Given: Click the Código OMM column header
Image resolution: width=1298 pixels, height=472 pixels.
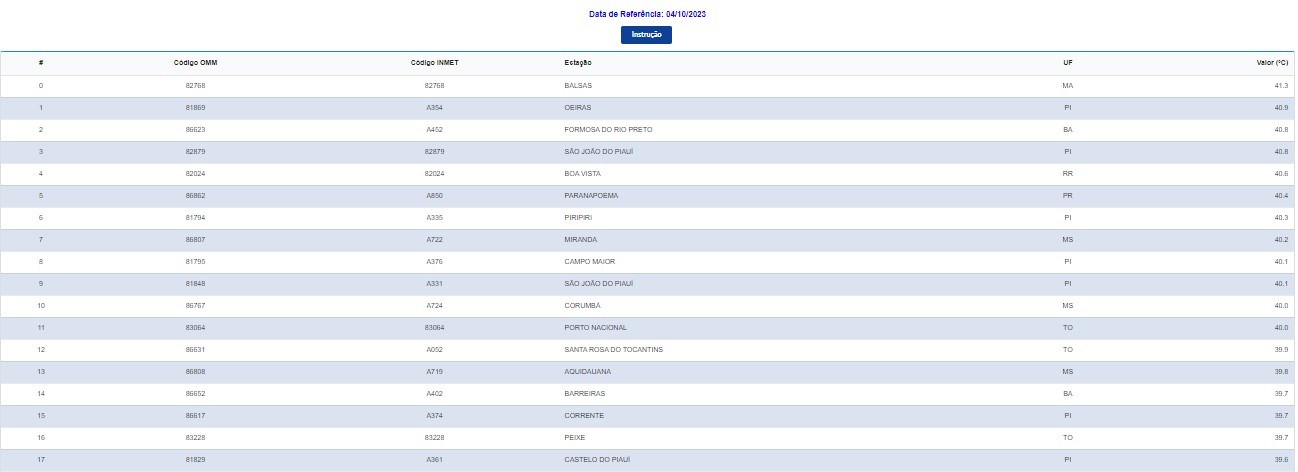Looking at the screenshot, I should [x=195, y=63].
